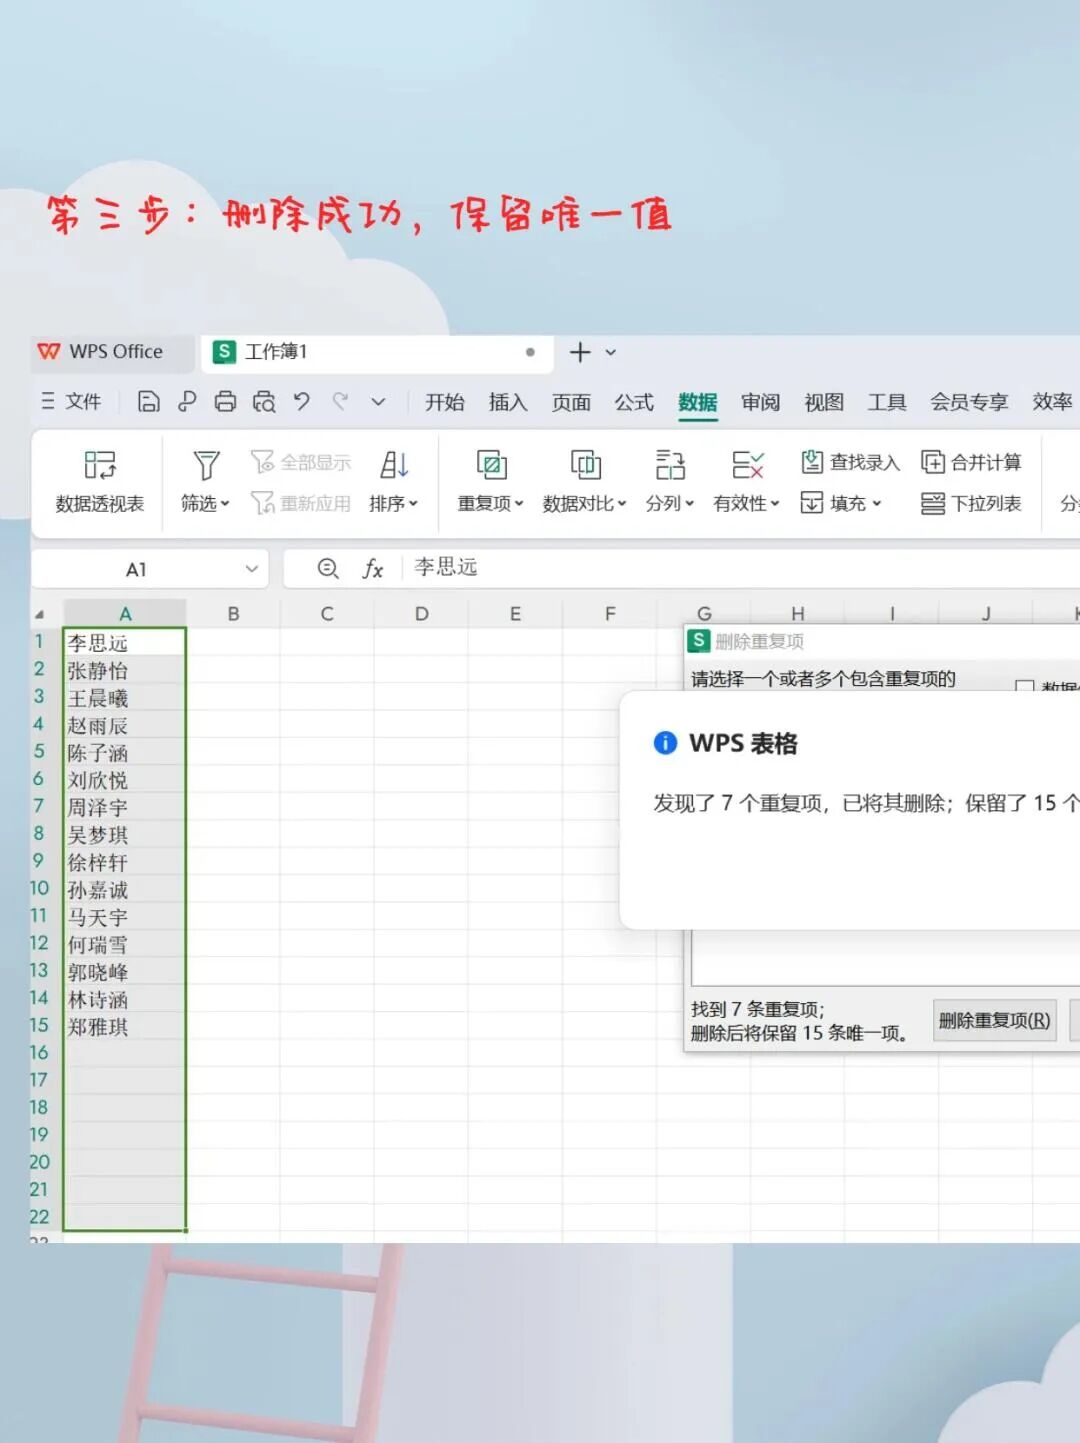Viewport: 1080px width, 1443px height.
Task: Click the save icon in quick toolbar
Action: (x=149, y=402)
